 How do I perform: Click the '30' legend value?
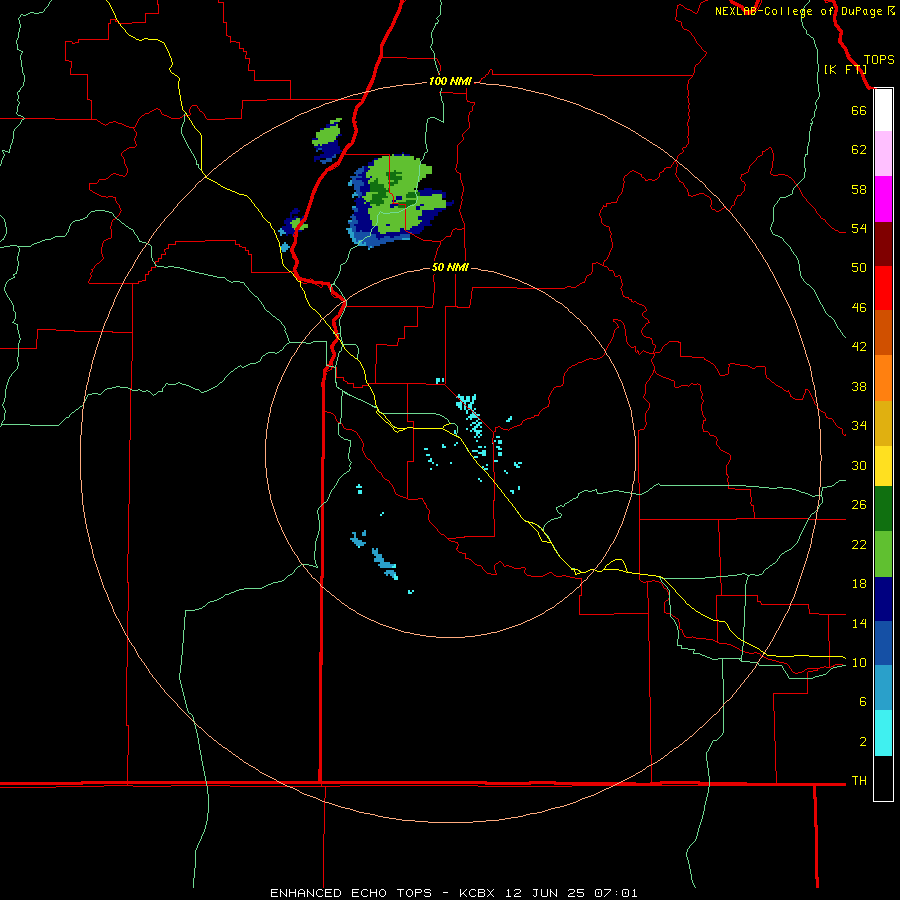(x=859, y=465)
